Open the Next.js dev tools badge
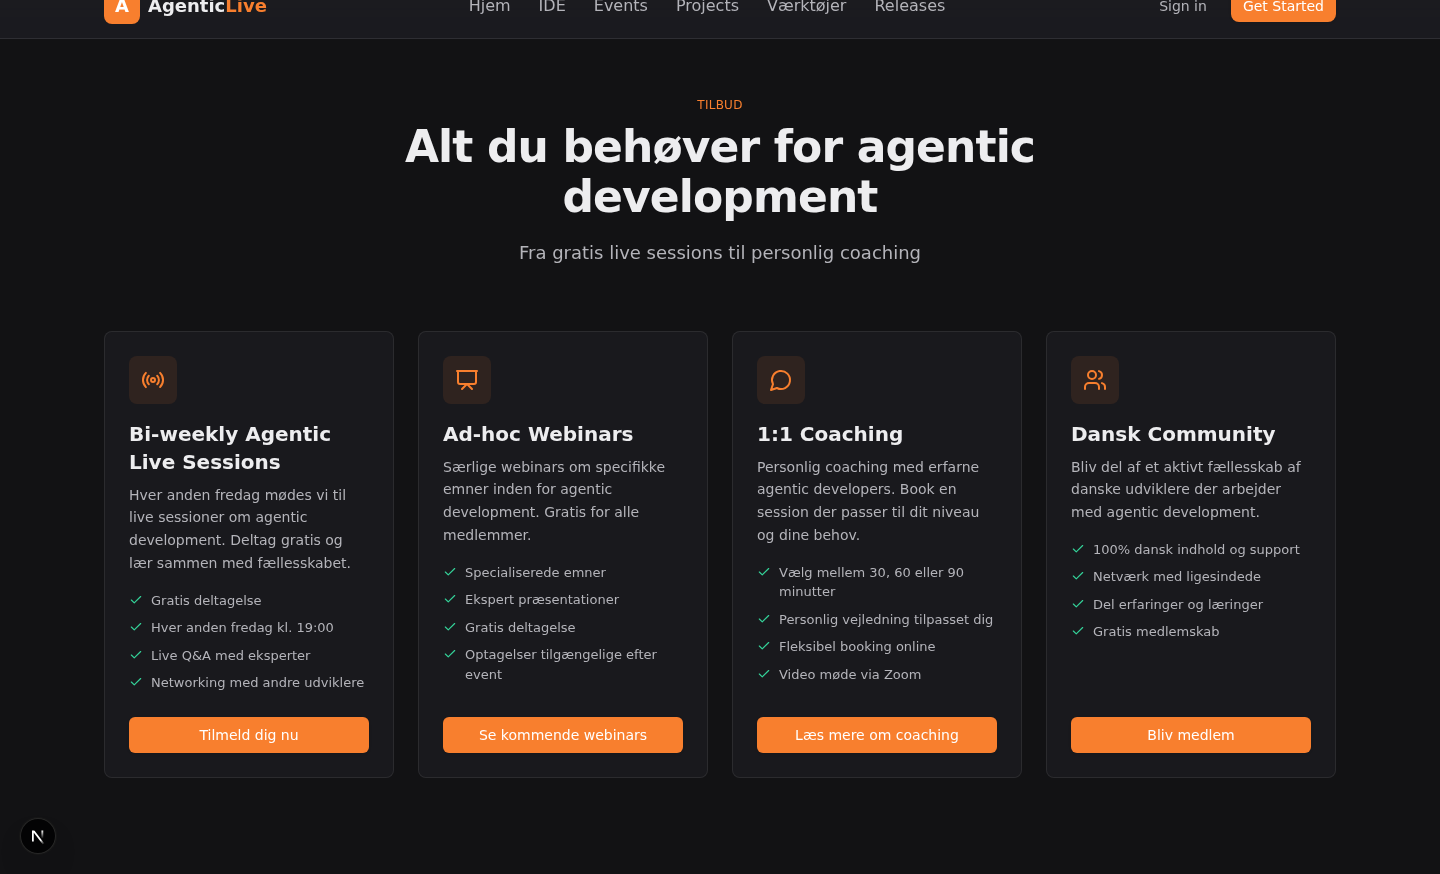The image size is (1440, 874). point(38,836)
